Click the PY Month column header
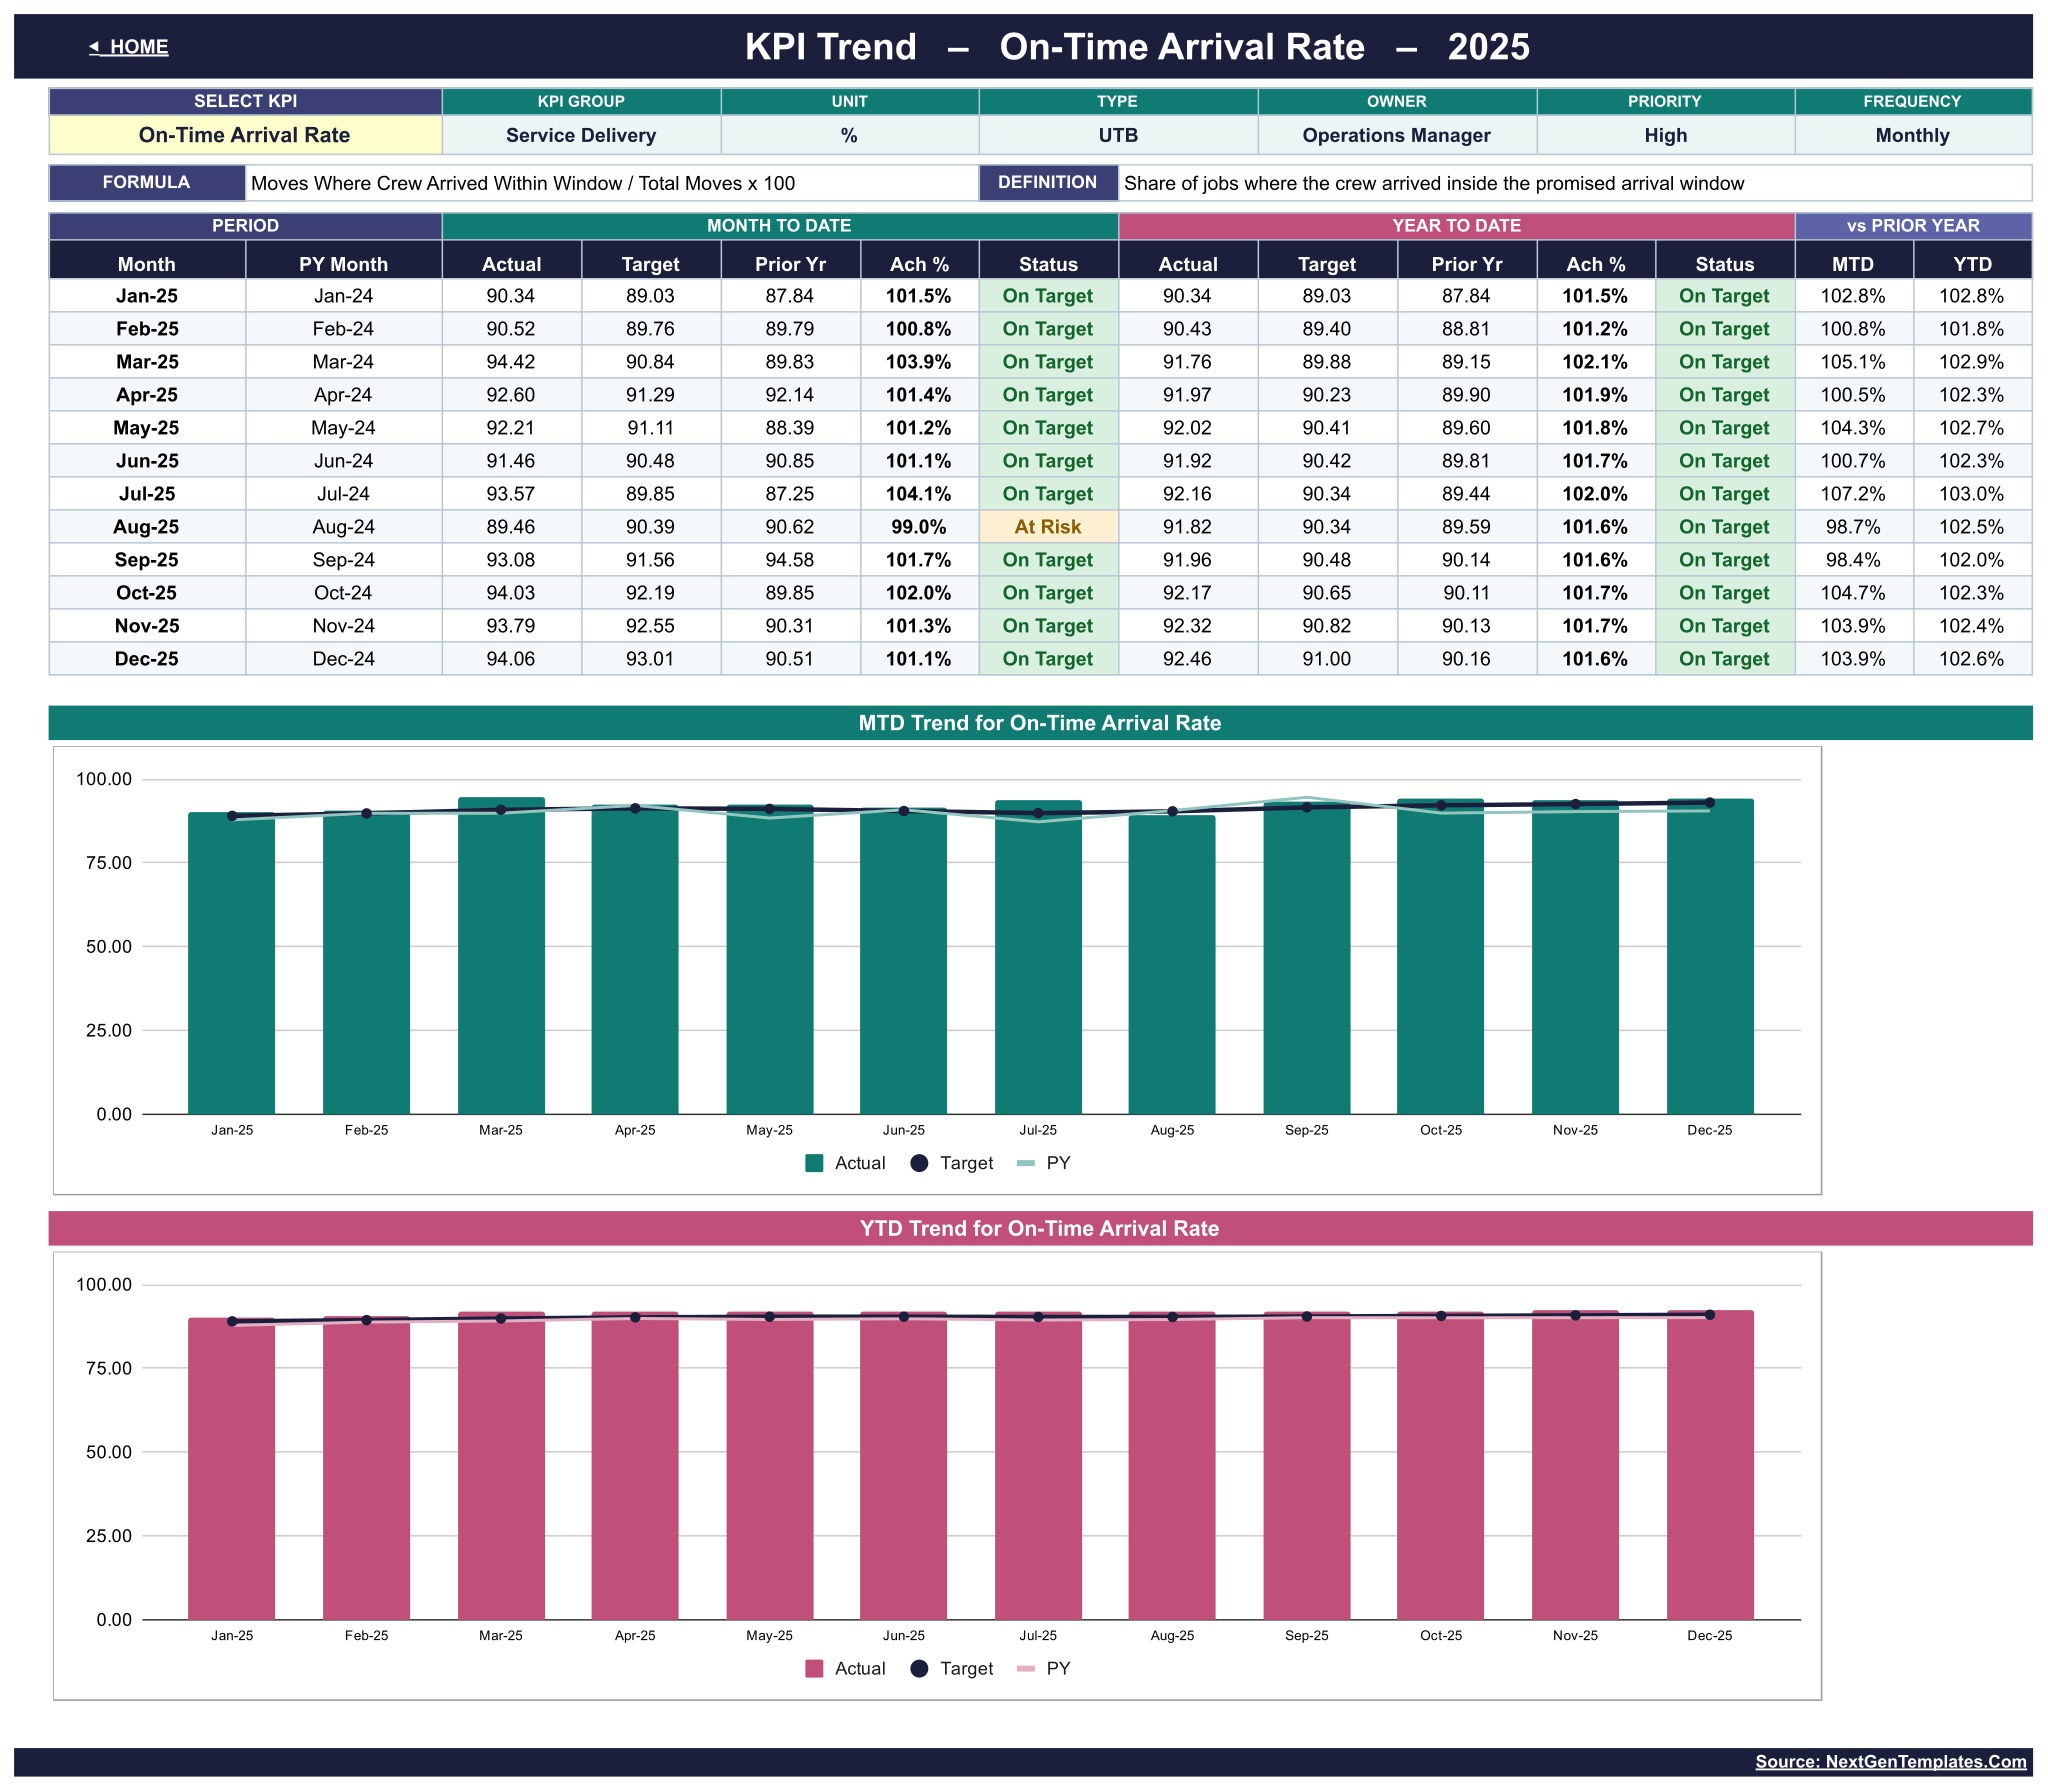Viewport: 2048px width, 1791px height. [x=343, y=264]
